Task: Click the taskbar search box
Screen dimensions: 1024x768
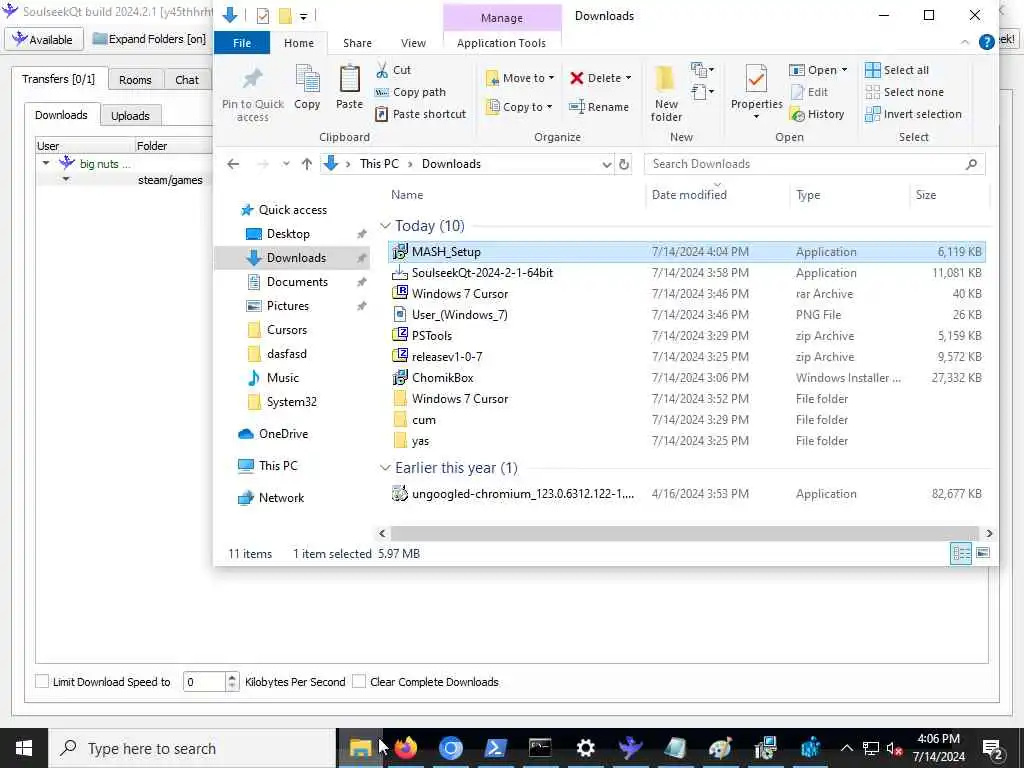Action: pyautogui.click(x=193, y=748)
